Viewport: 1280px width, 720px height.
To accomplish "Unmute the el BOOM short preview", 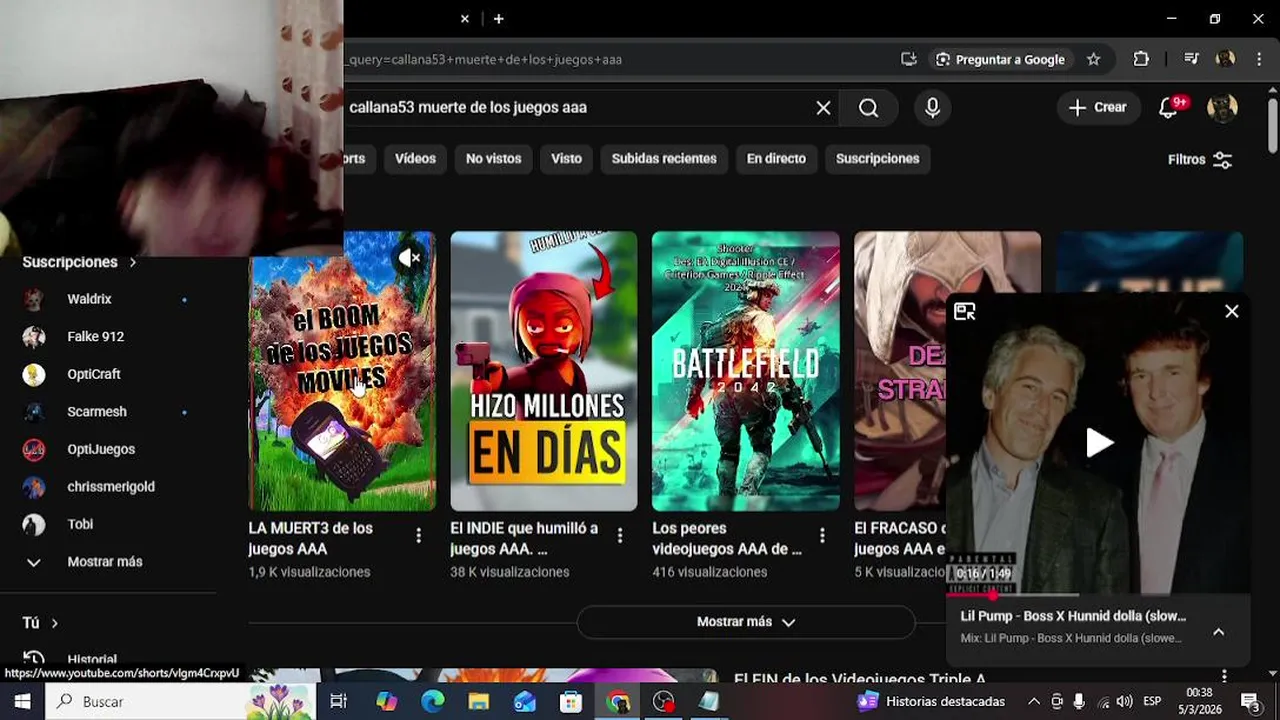I will tap(410, 258).
